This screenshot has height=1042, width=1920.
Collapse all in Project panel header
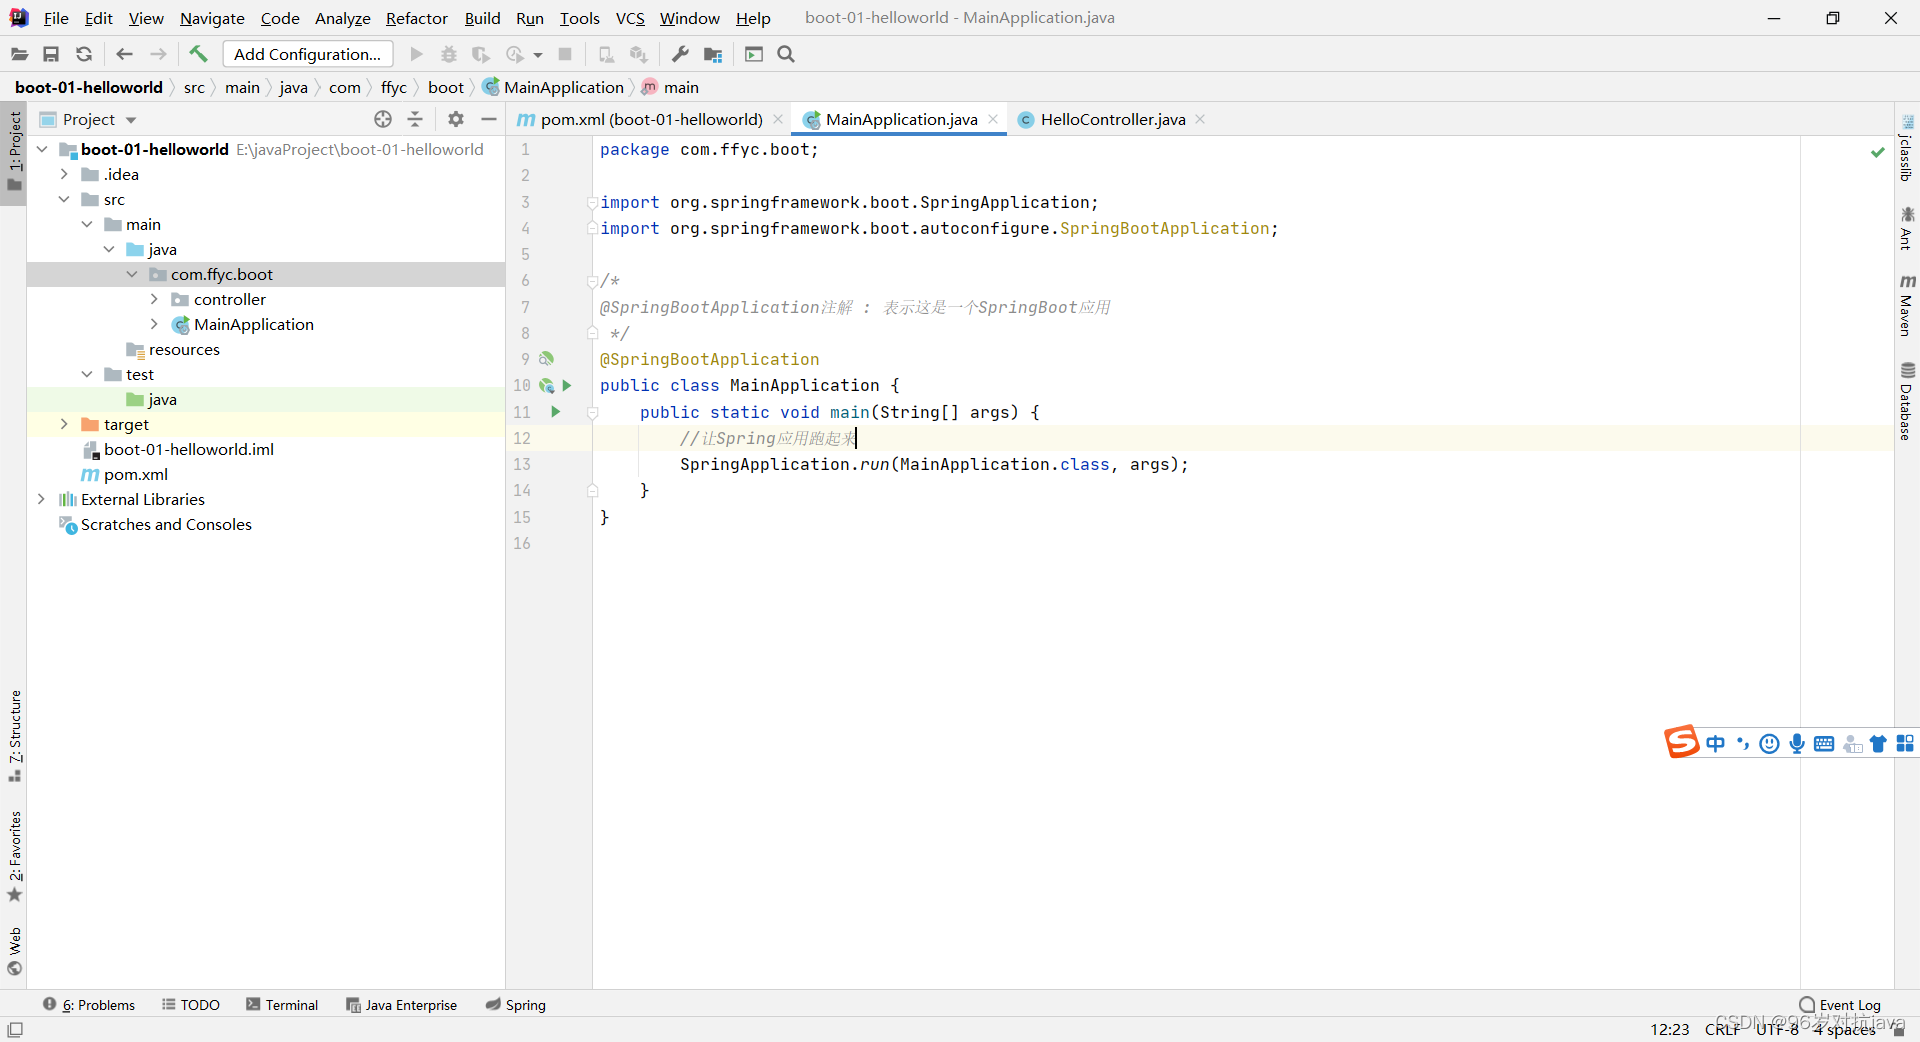415,119
